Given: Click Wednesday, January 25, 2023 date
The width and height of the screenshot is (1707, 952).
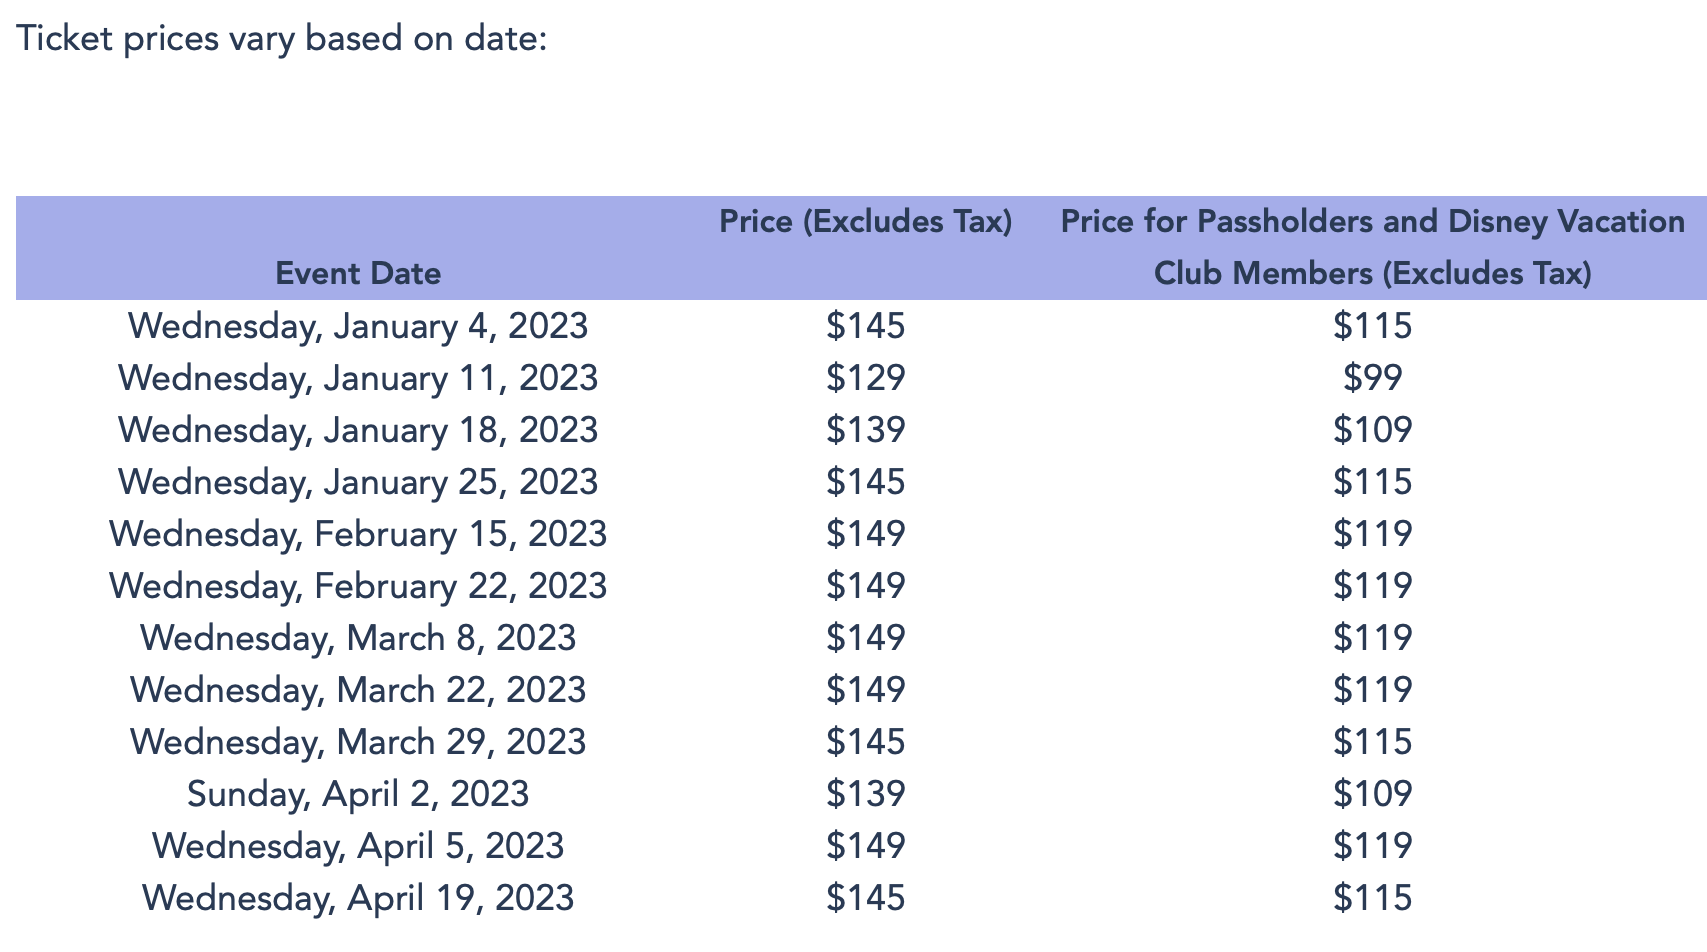Looking at the screenshot, I should click(x=358, y=482).
